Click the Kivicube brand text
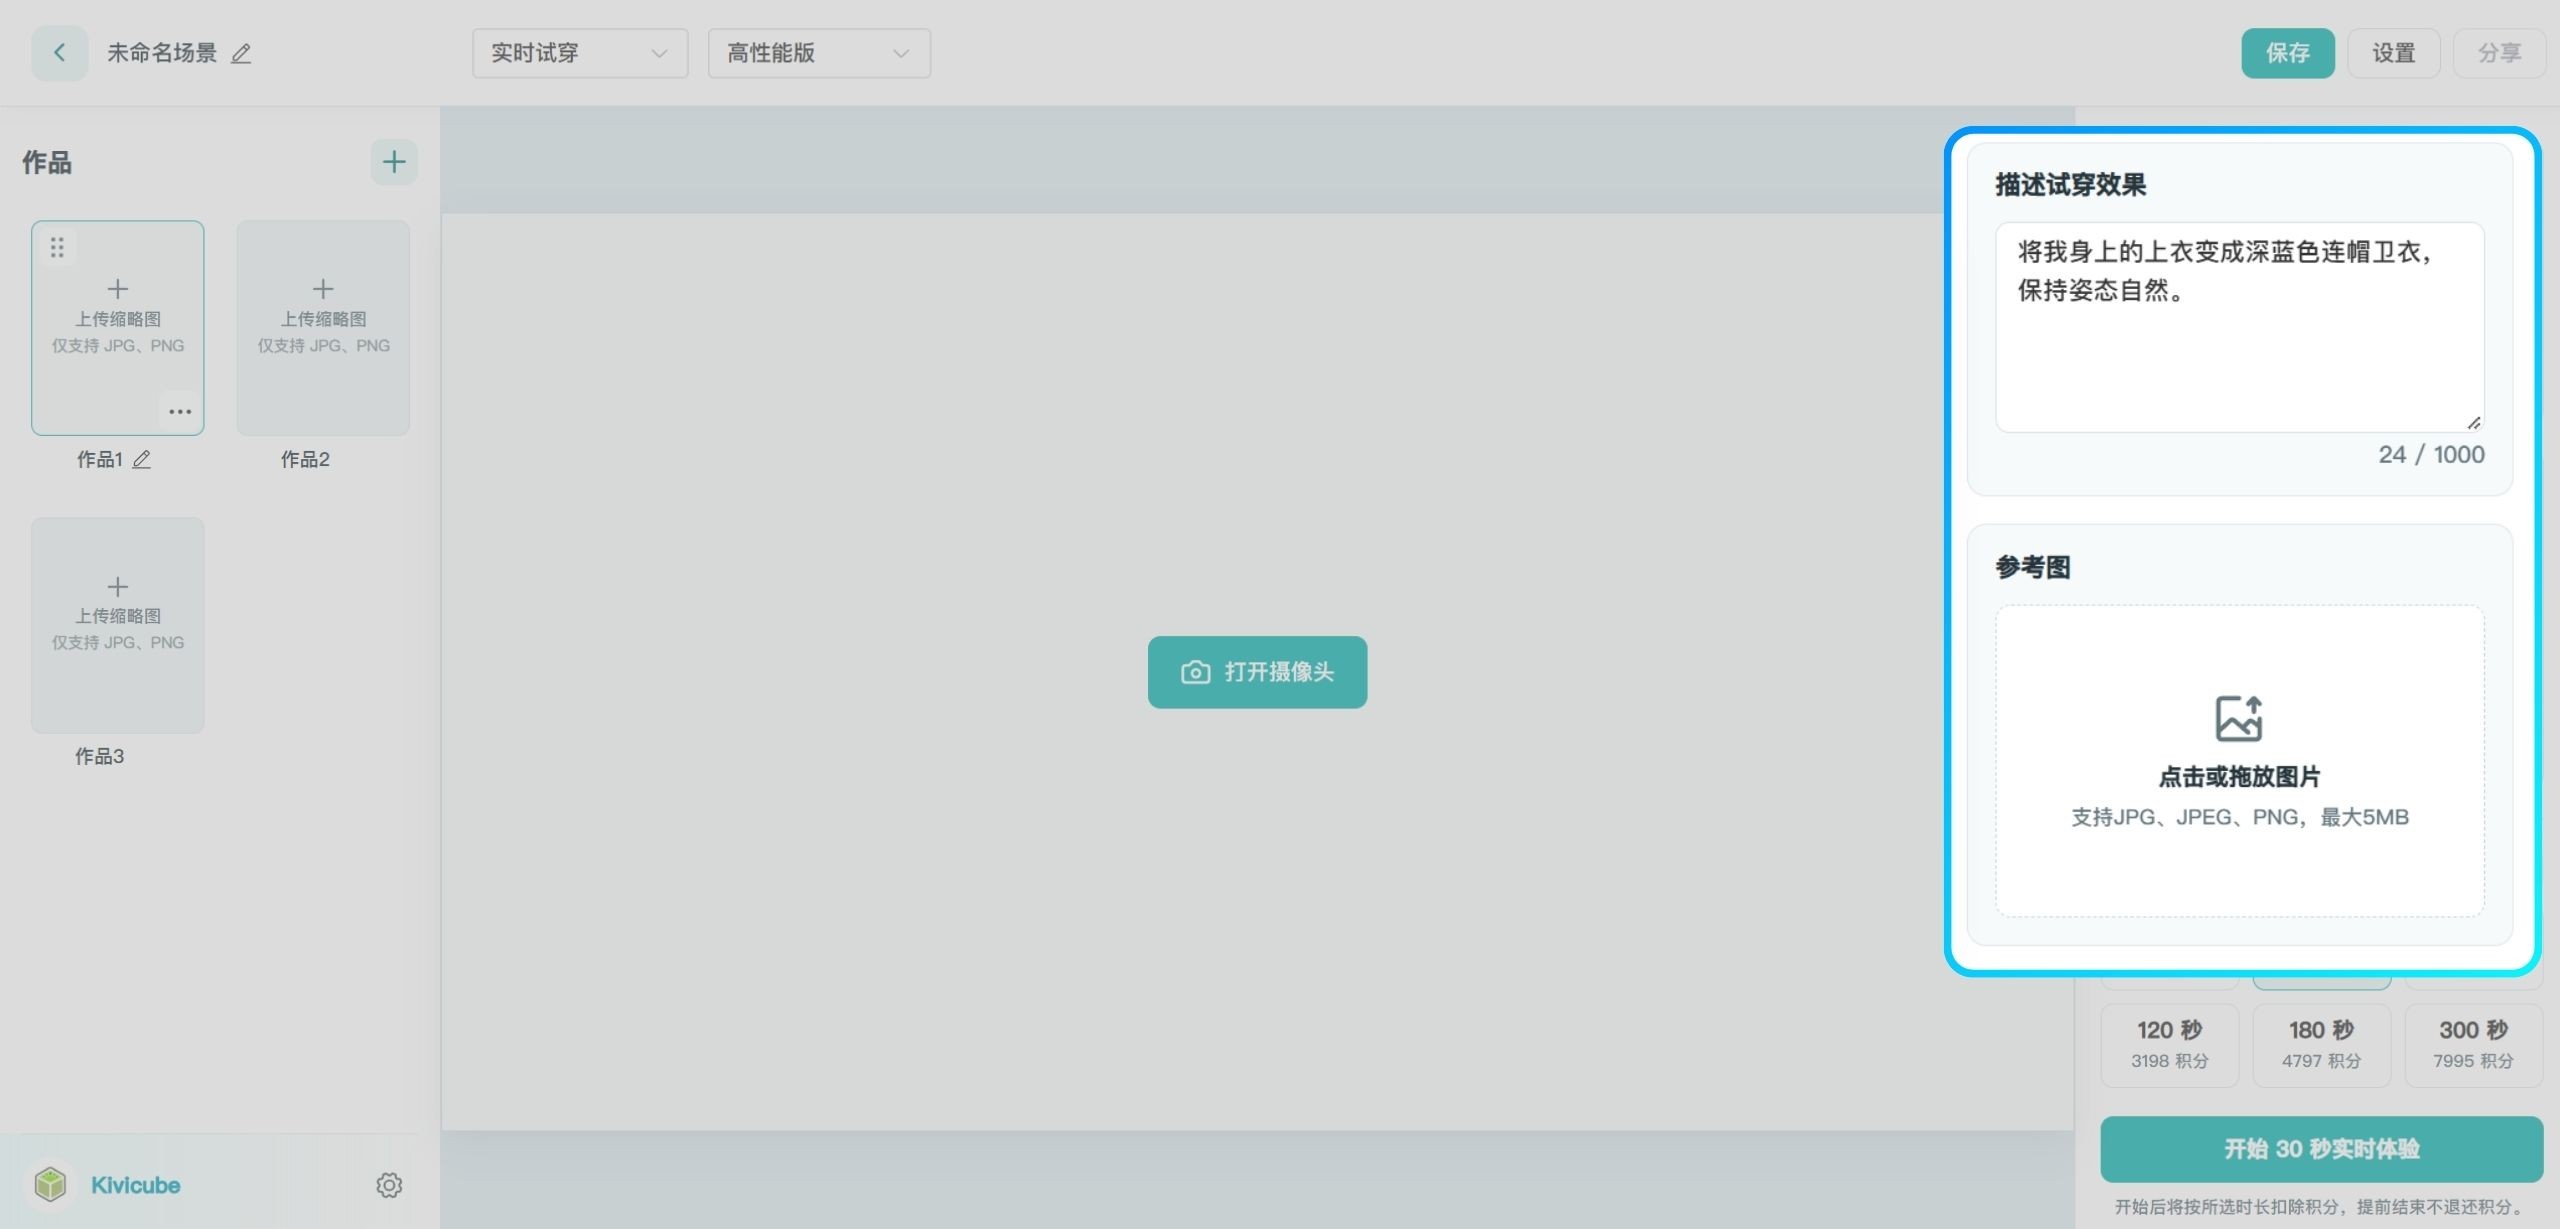The width and height of the screenshot is (2560, 1229). coord(136,1185)
